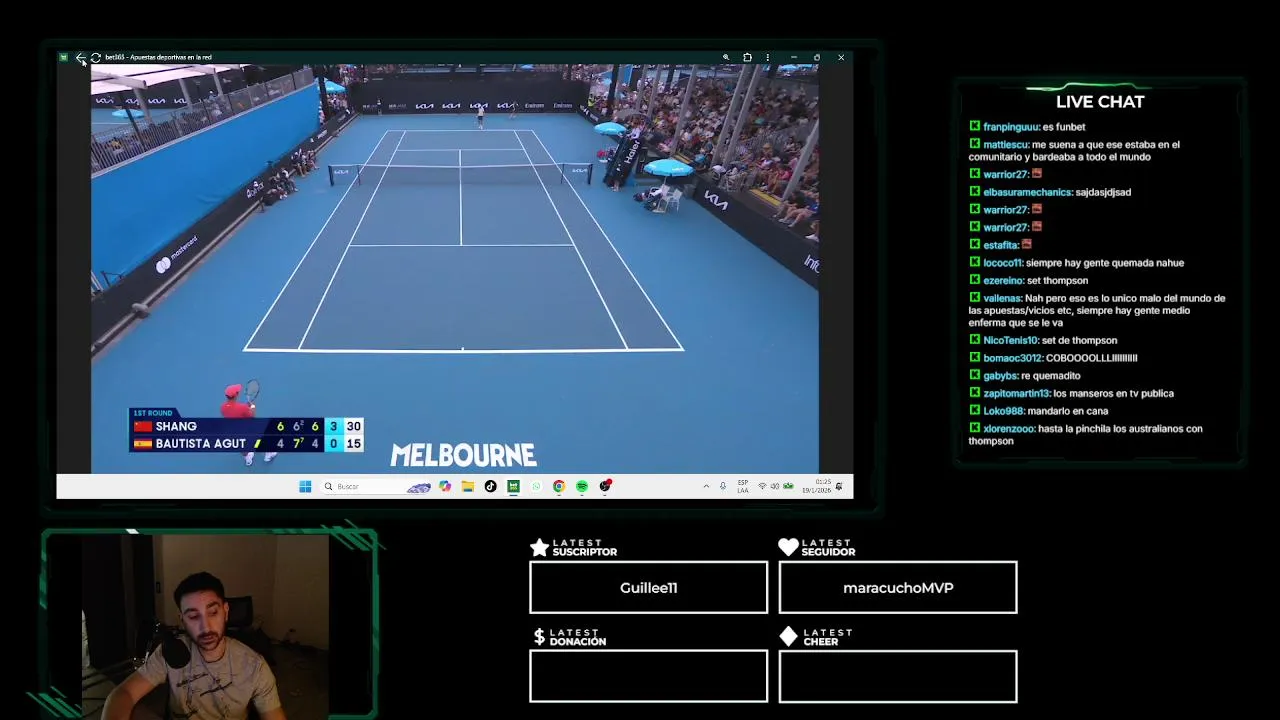Image resolution: width=1280 pixels, height=720 pixels.
Task: Open the zoom magnifier icon in title bar
Action: pos(726,58)
